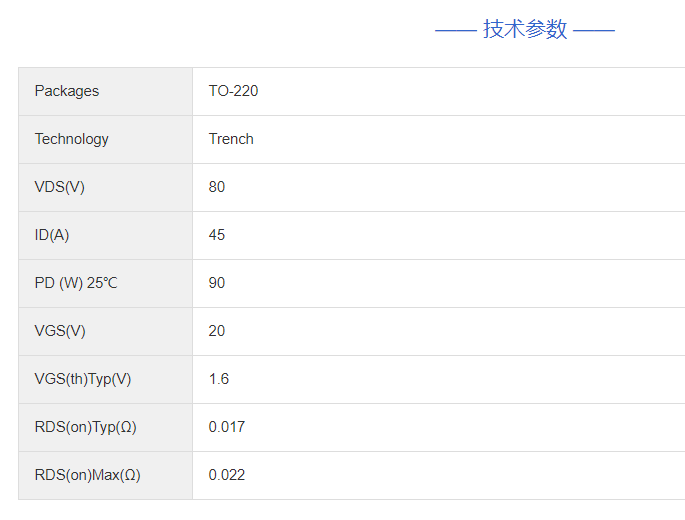Click the 技术参数 section heading
Viewport: 685px width, 520px height.
525,29
